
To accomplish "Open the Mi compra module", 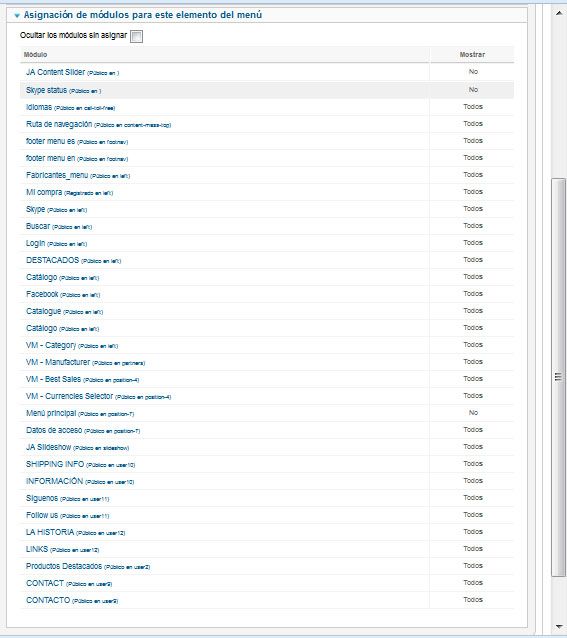I will pos(44,192).
